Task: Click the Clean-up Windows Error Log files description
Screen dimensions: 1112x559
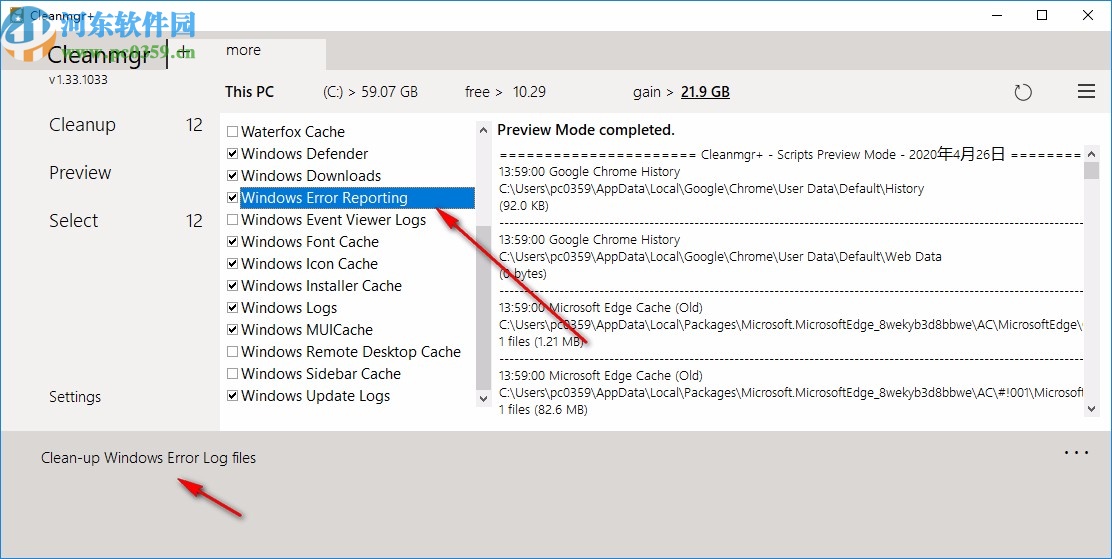Action: tap(148, 458)
